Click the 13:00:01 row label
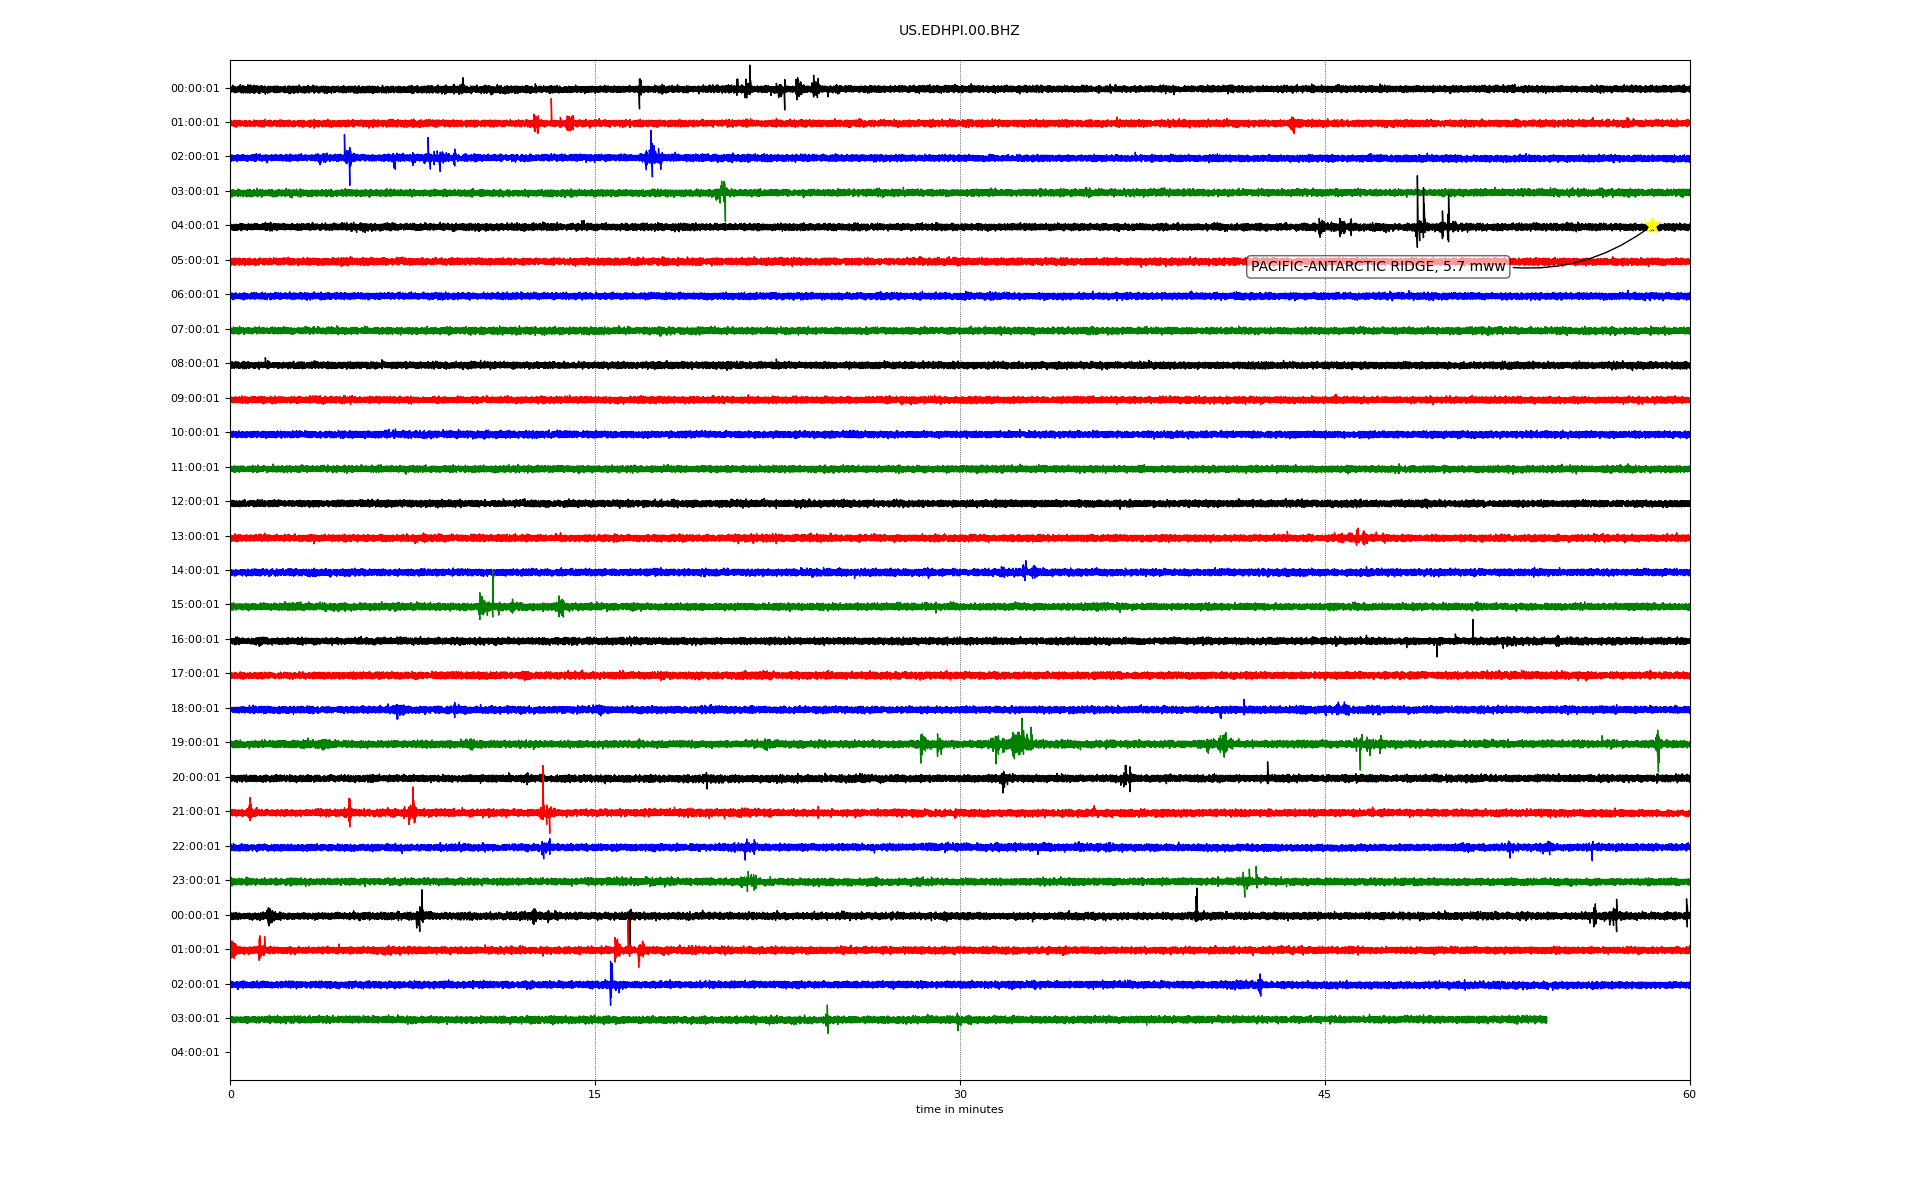The height and width of the screenshot is (1200, 1920). tap(195, 537)
